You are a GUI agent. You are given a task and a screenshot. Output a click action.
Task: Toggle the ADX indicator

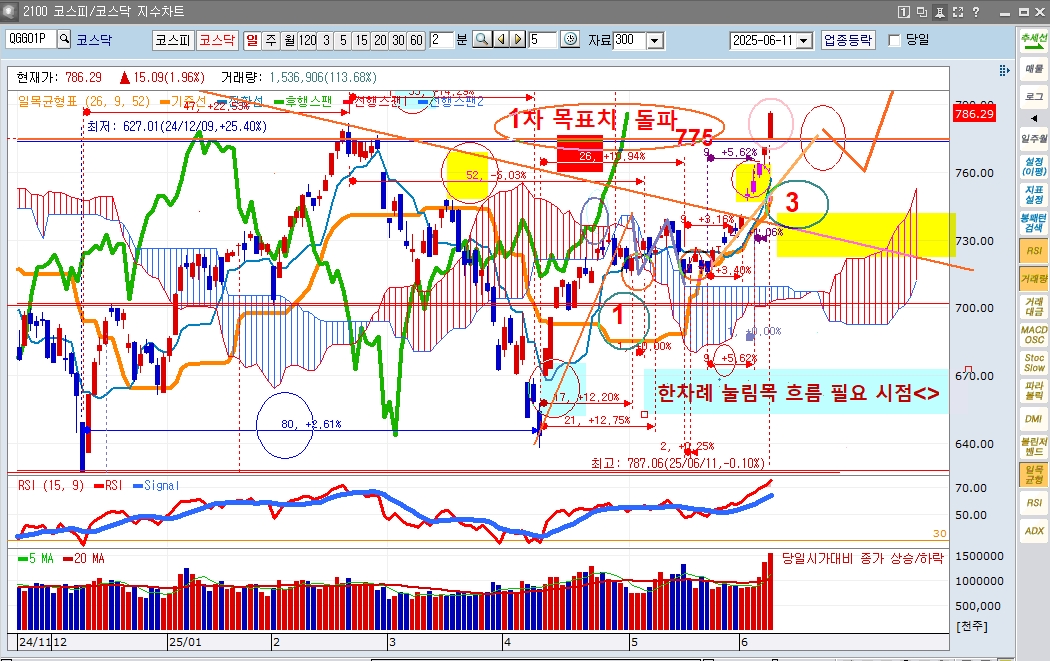point(1034,530)
